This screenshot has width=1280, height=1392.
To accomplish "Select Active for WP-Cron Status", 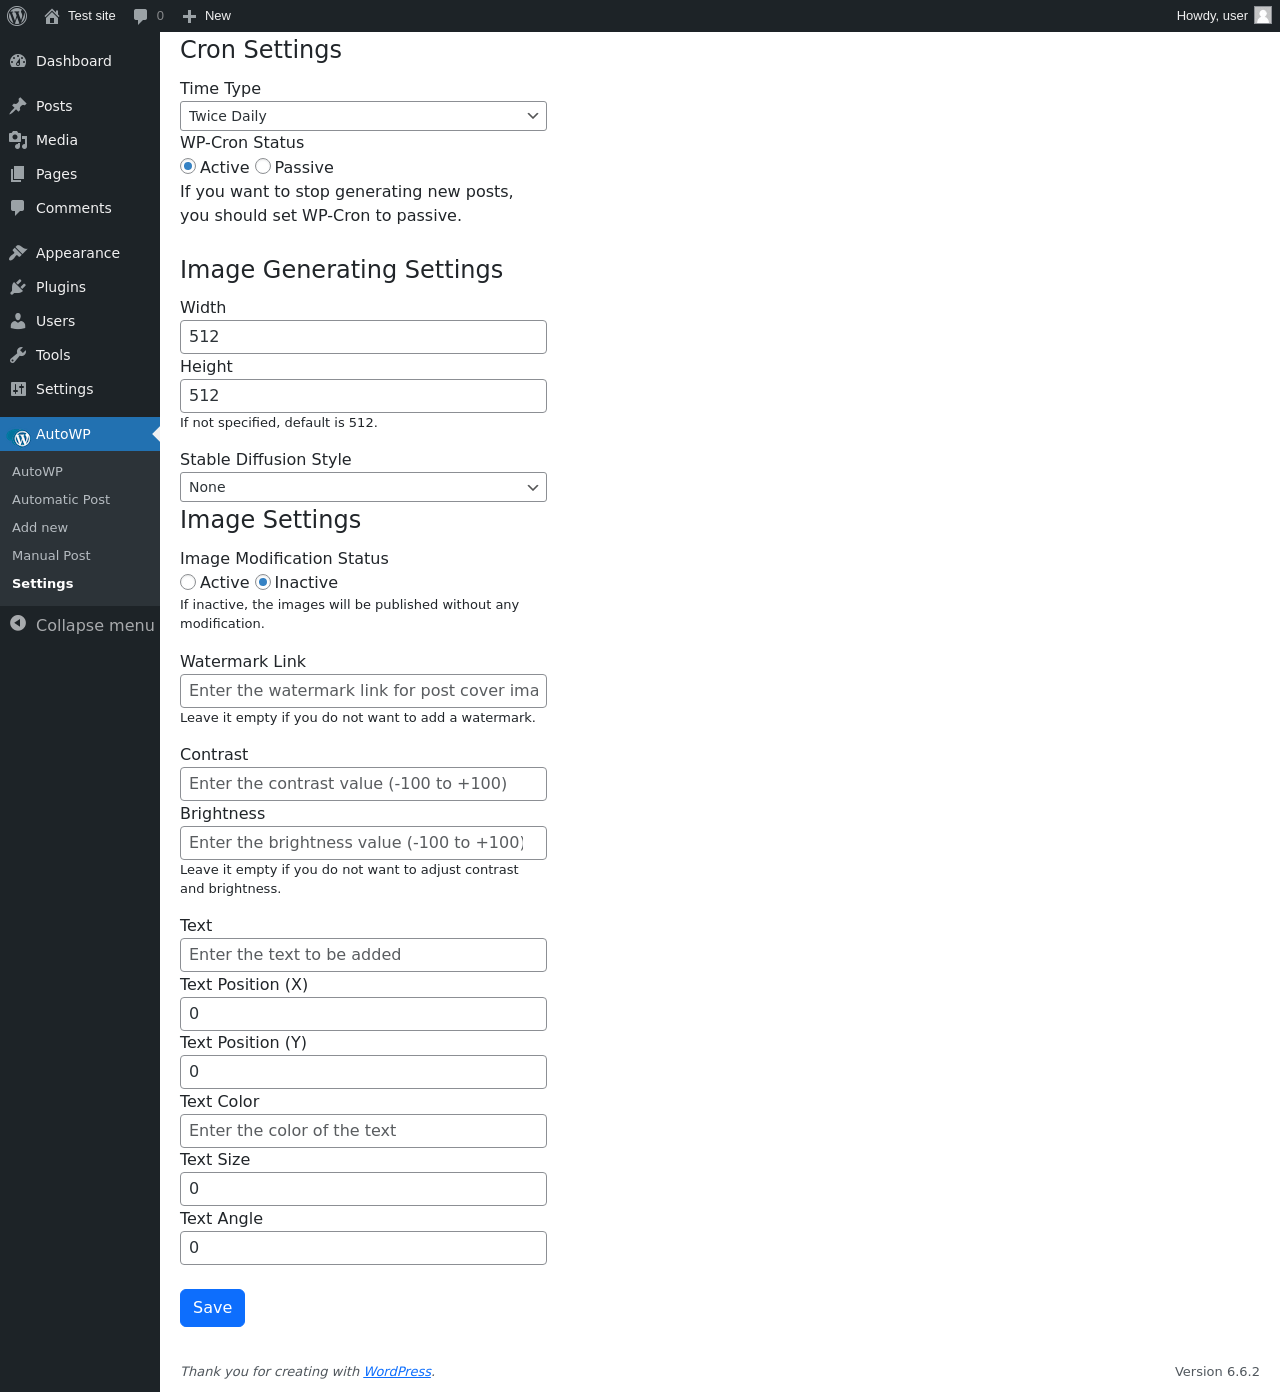I will pos(188,167).
